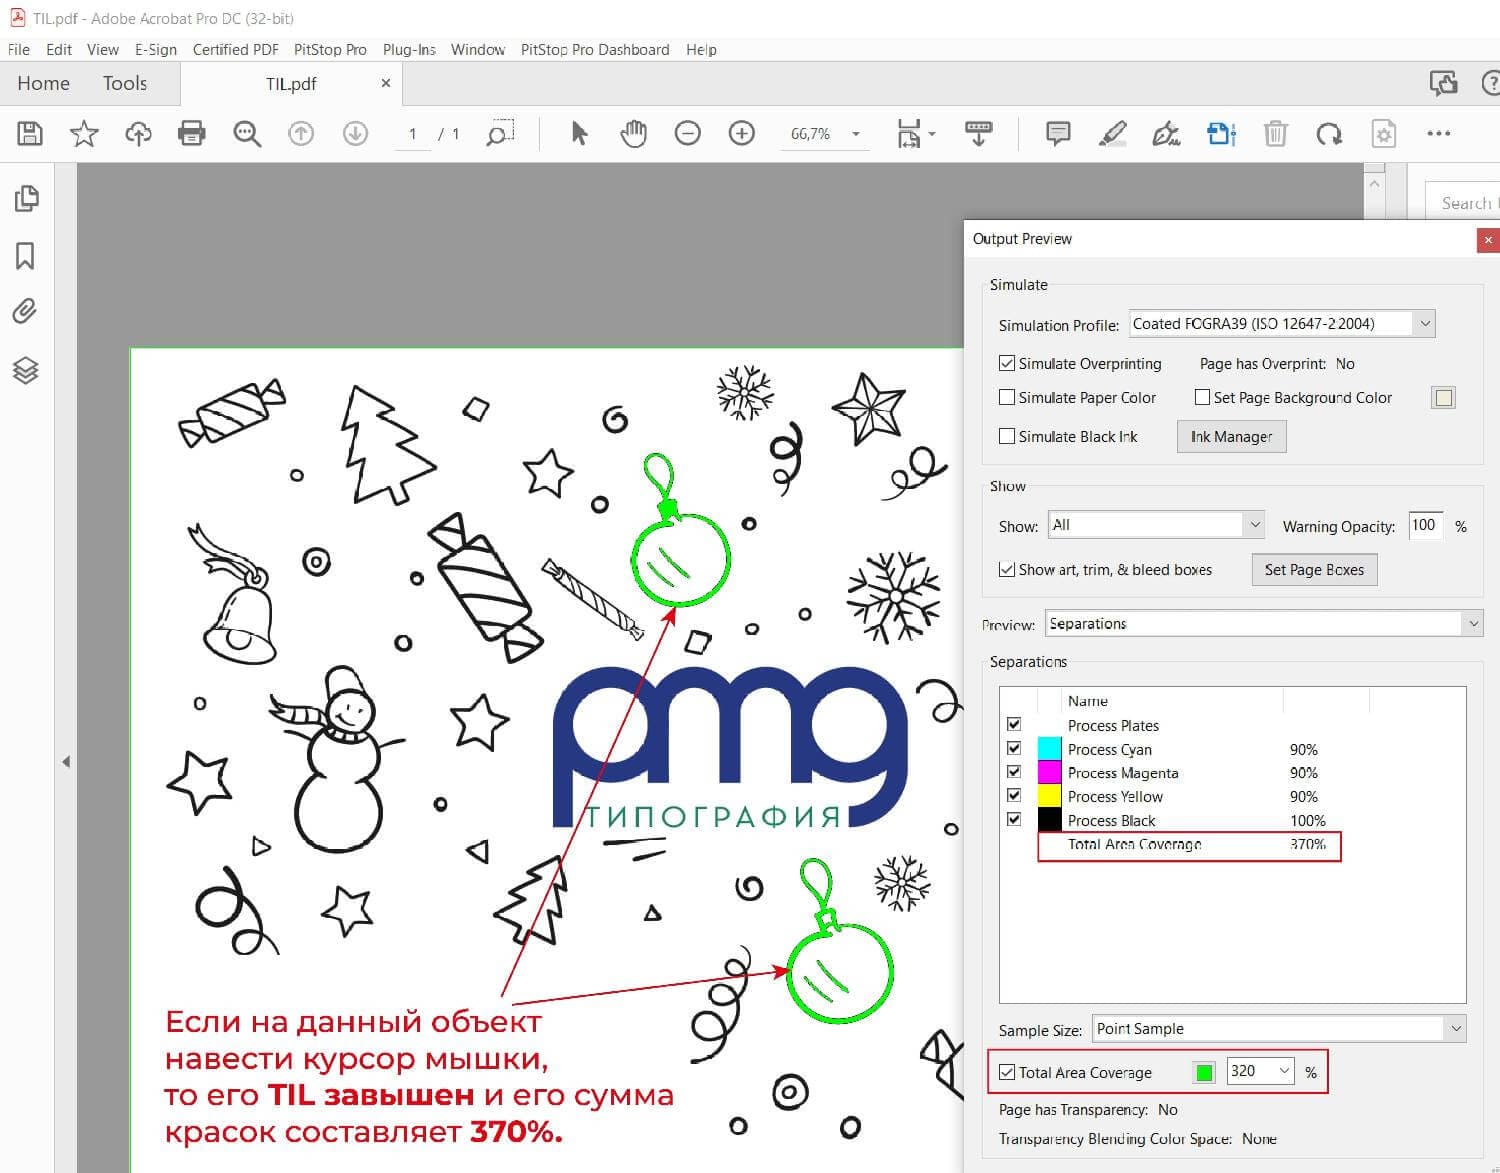Select the marquee zoom tool

coord(499,133)
